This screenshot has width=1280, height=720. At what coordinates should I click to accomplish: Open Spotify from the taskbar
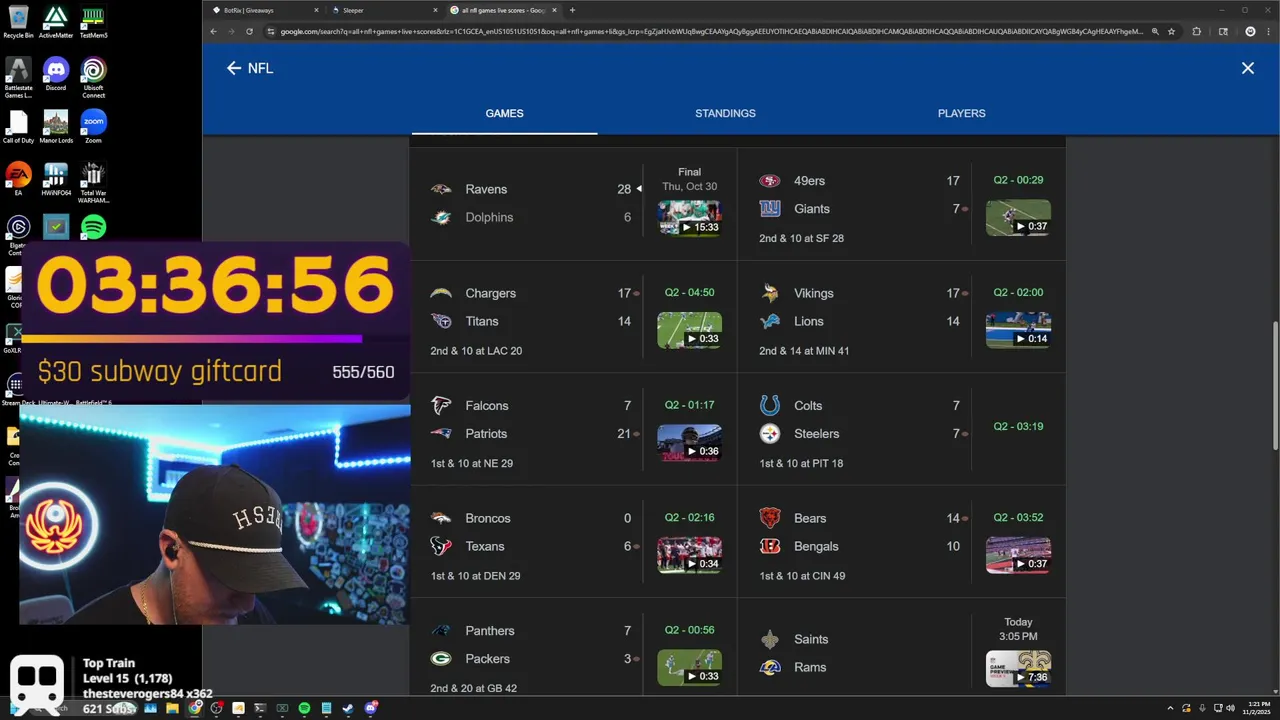click(304, 708)
